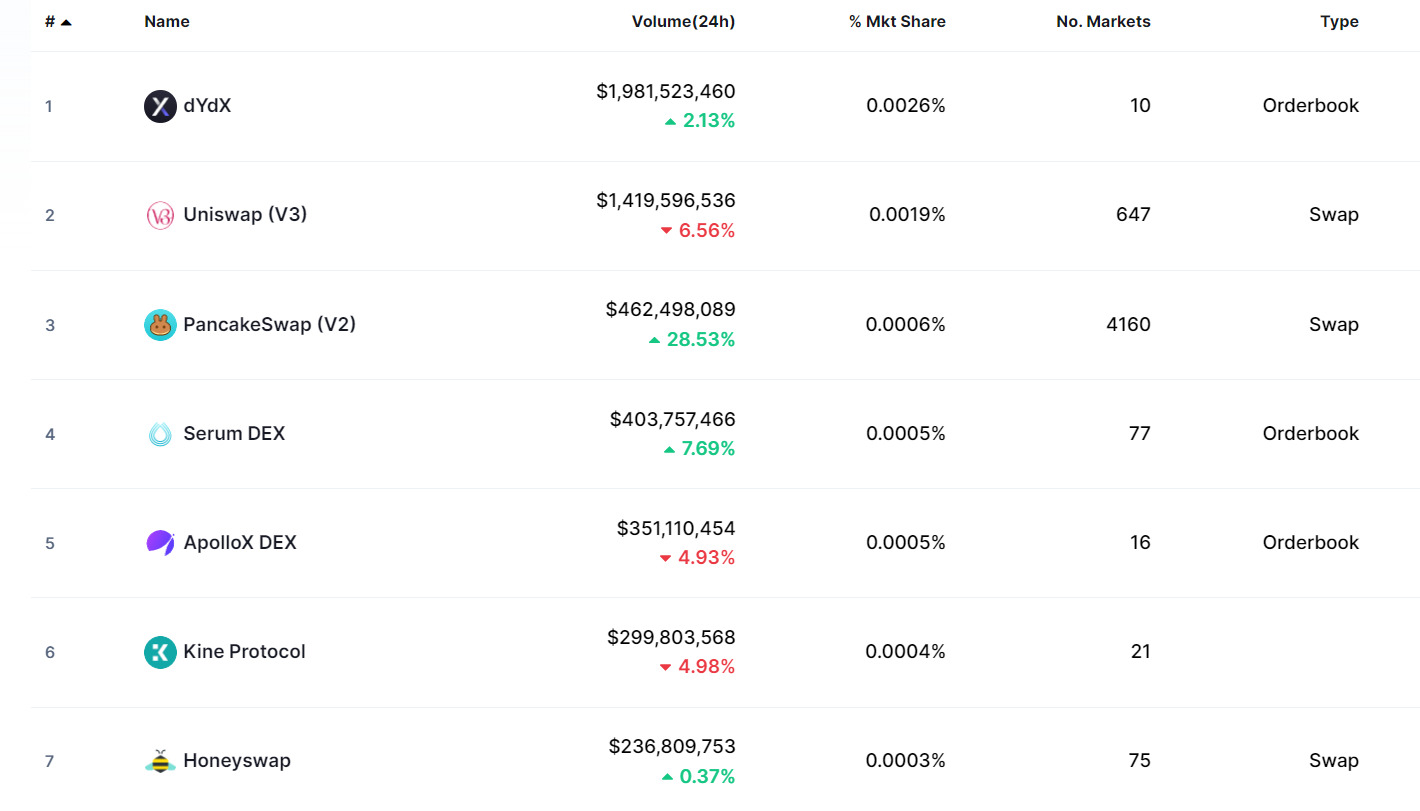The image size is (1420, 811).
Task: Select Kine Protocol volume $299,803,568
Action: point(671,637)
